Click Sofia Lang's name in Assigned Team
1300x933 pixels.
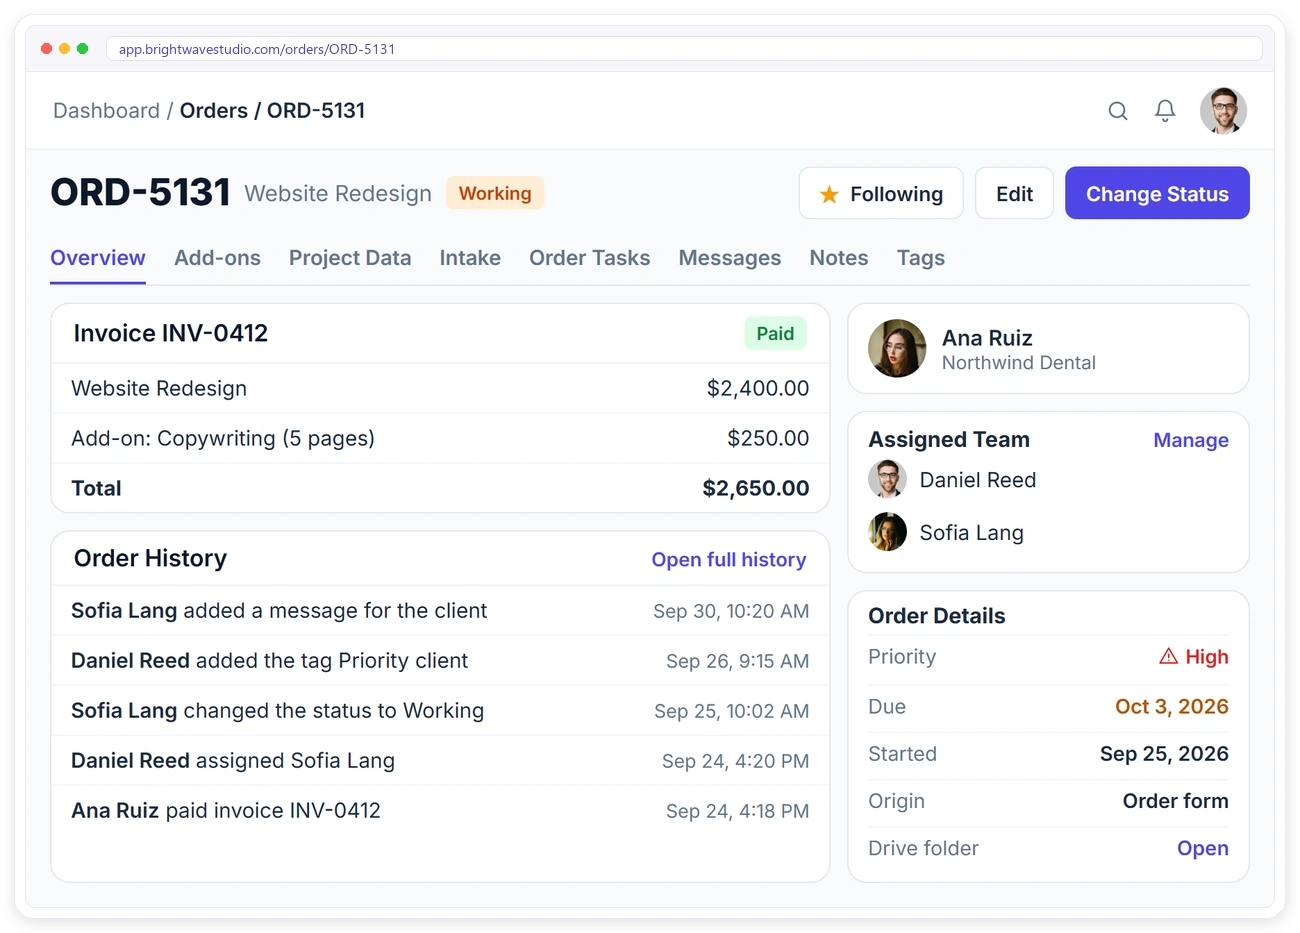971,533
